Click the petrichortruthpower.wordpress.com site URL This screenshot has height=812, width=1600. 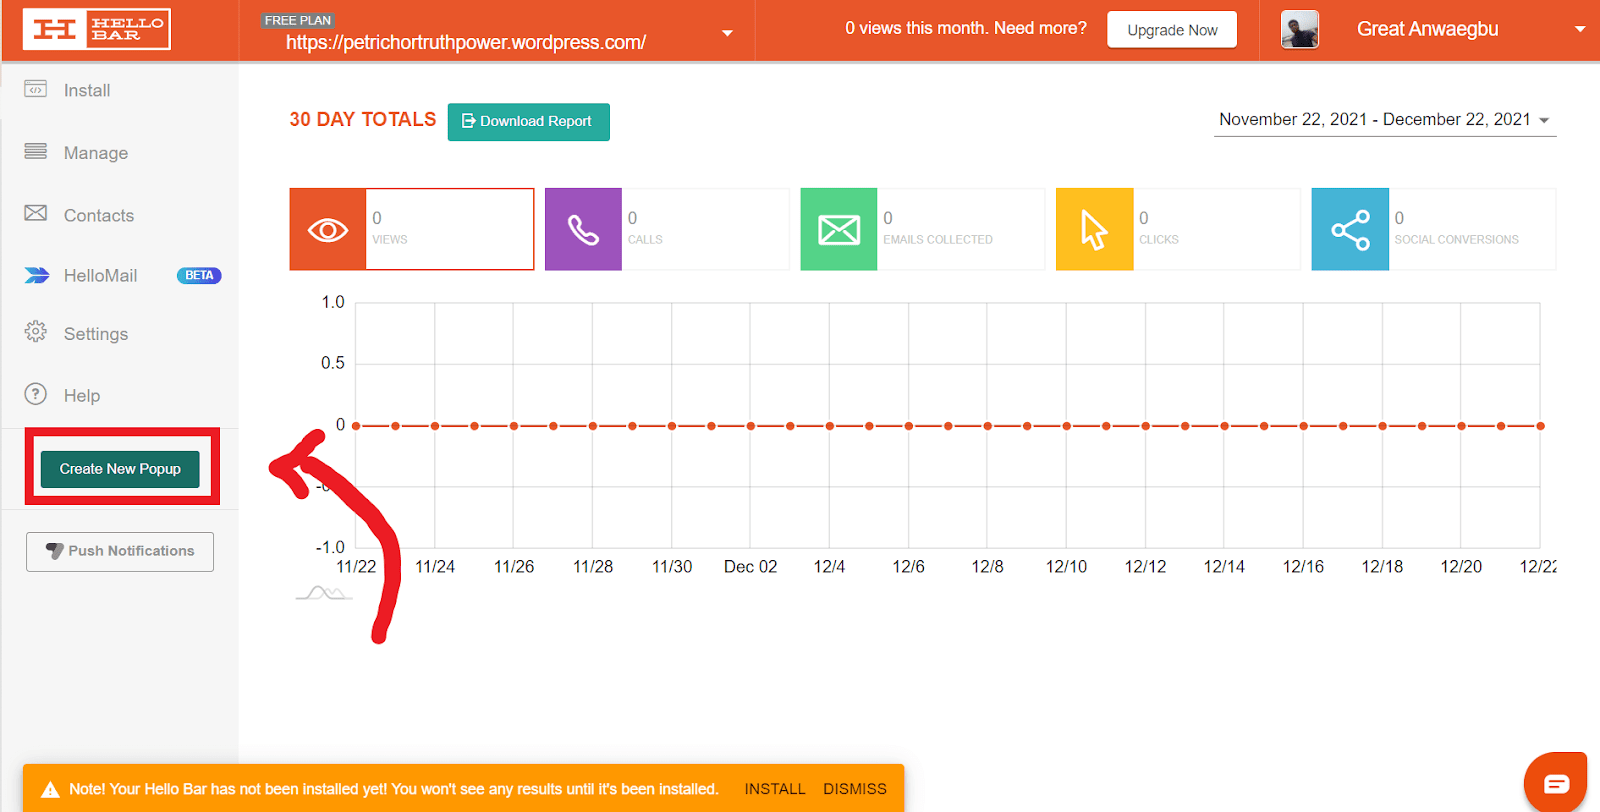tap(466, 42)
